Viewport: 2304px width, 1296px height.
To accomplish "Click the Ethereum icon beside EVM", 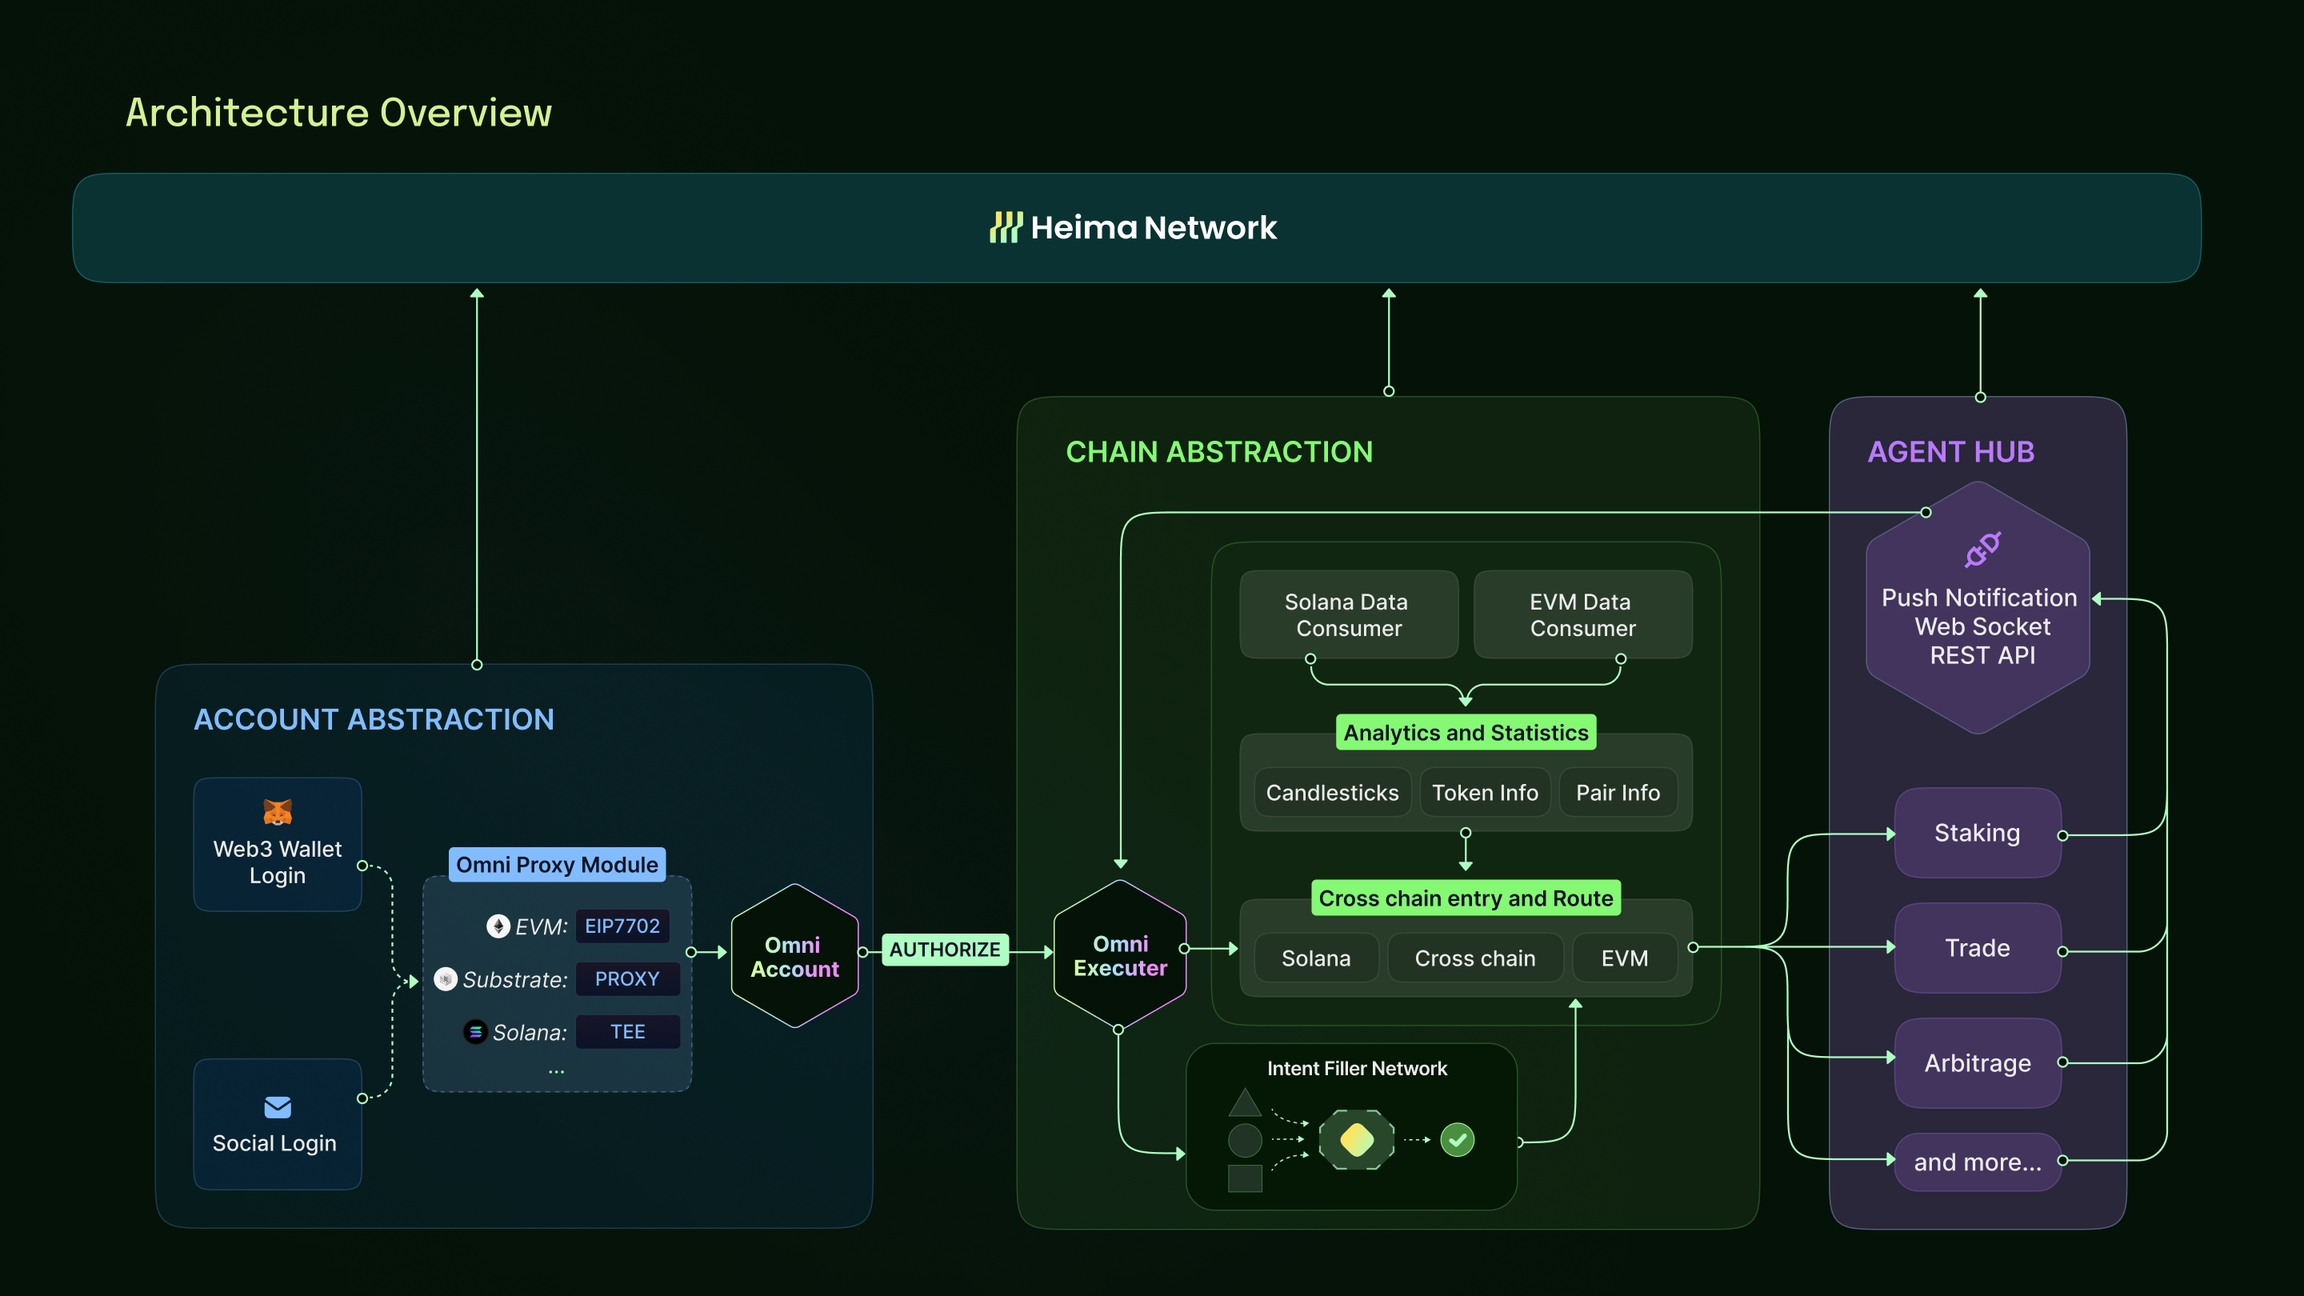I will click(x=498, y=926).
